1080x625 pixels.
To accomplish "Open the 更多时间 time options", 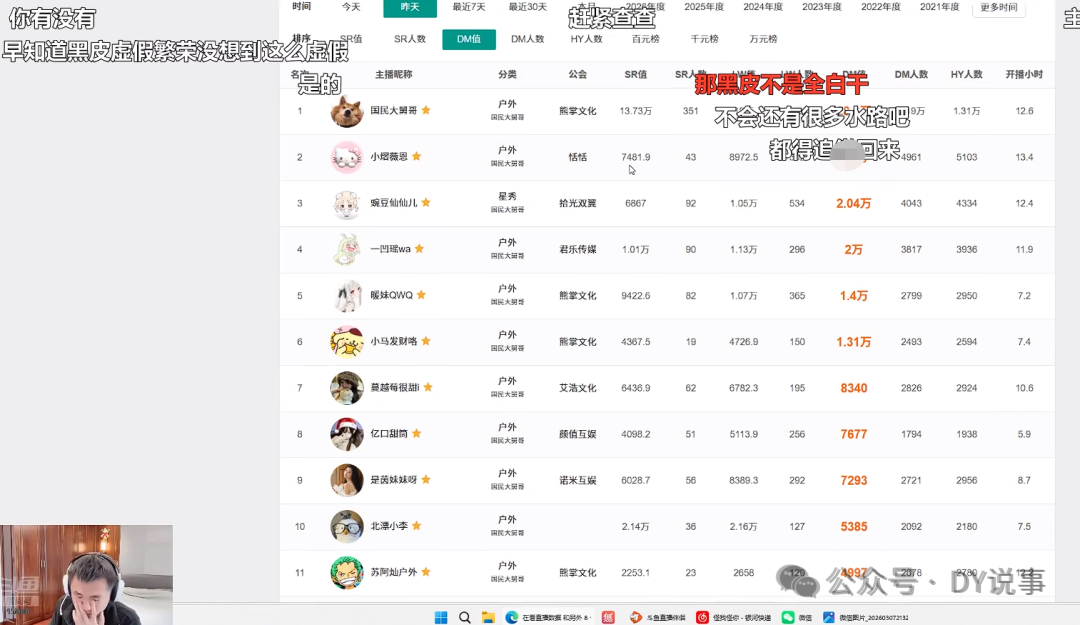I will pos(999,8).
